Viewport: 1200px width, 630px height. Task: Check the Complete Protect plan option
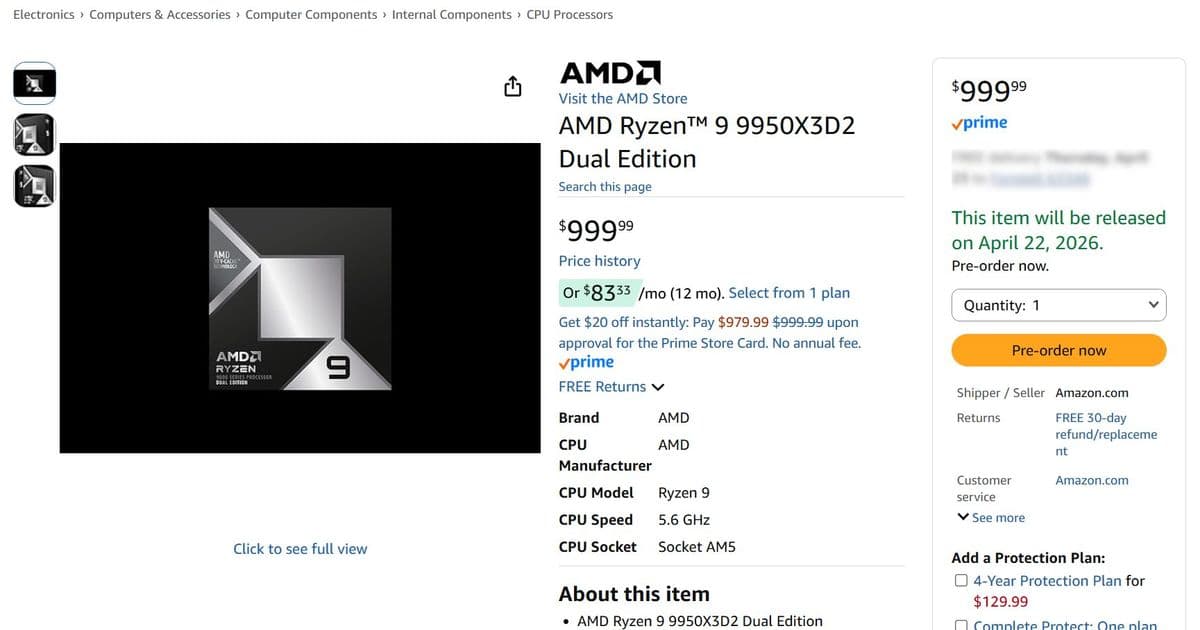tap(961, 624)
